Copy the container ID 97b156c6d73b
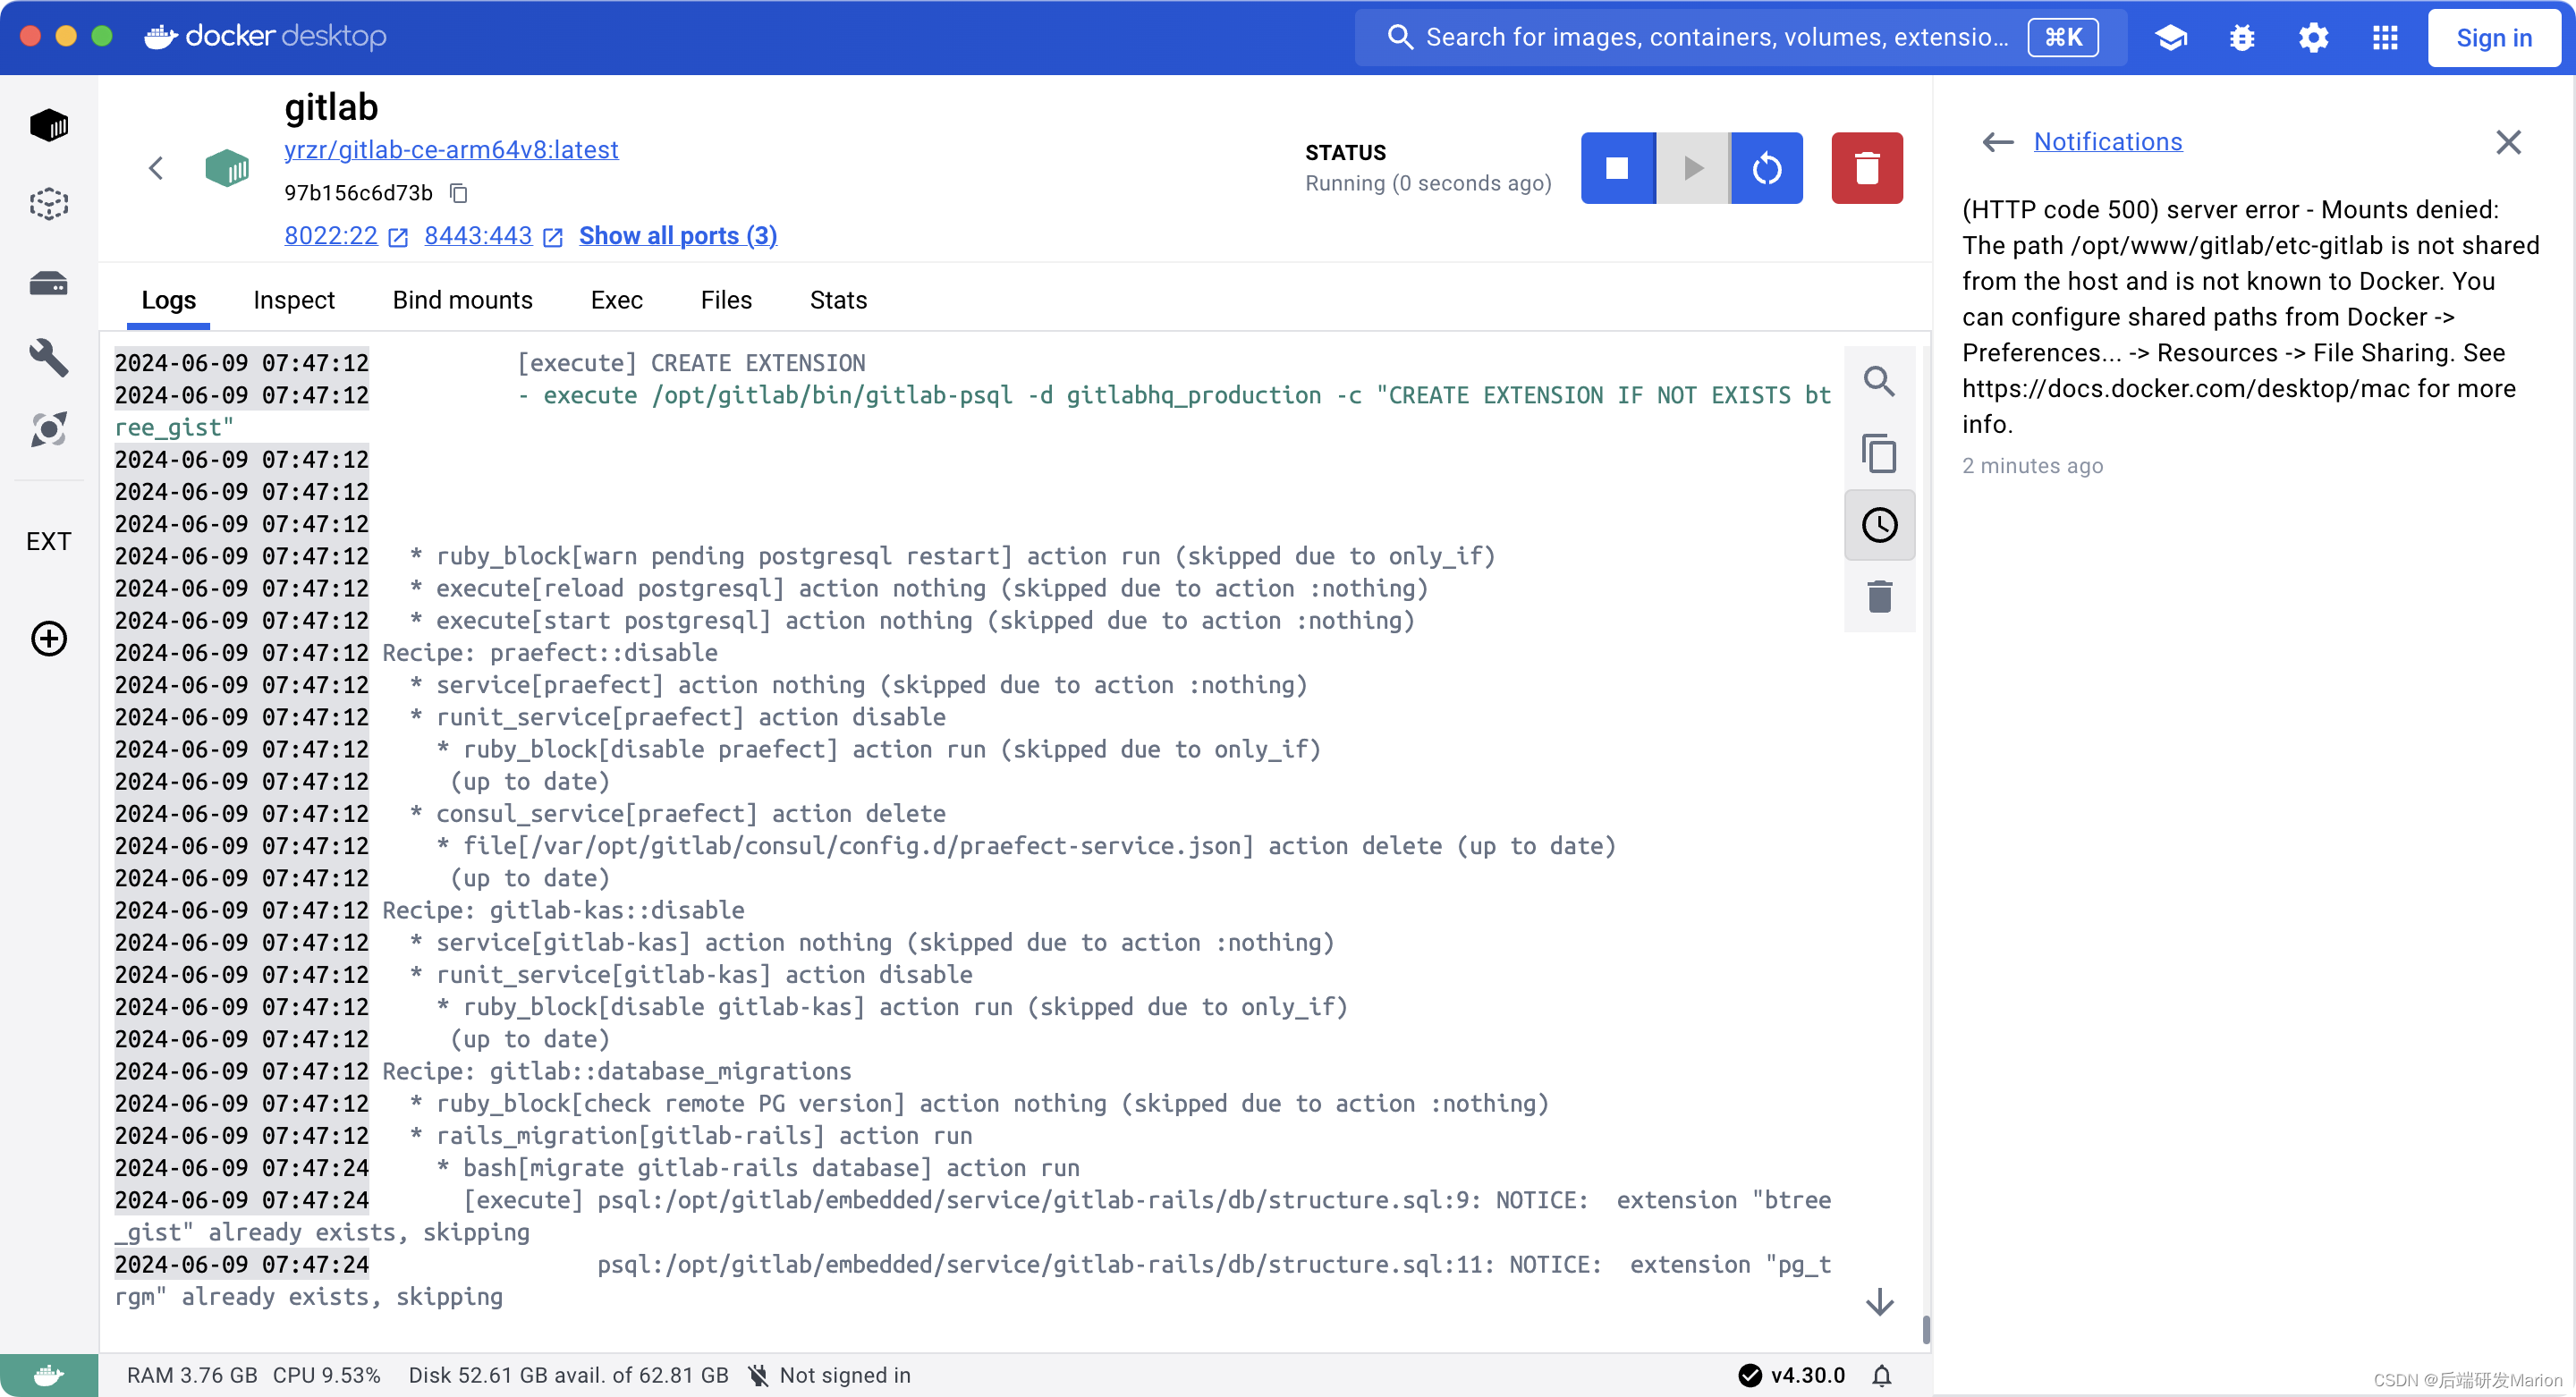 459,193
